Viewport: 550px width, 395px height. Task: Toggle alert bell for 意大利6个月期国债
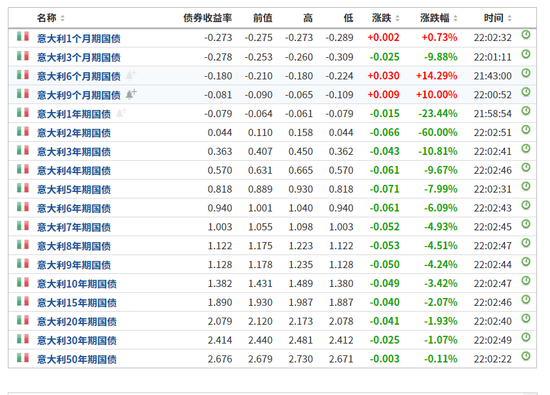pos(131,75)
